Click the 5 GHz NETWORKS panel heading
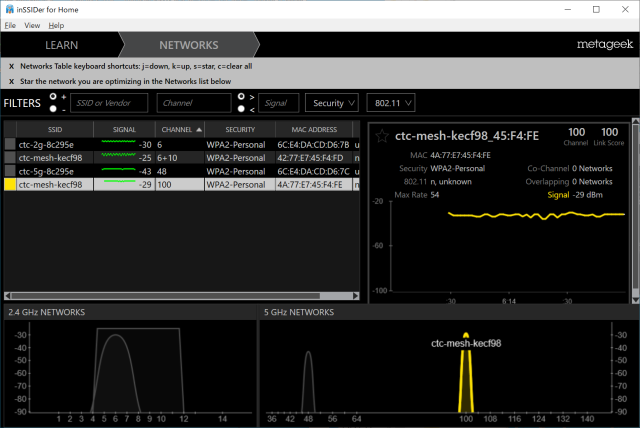 (299, 312)
